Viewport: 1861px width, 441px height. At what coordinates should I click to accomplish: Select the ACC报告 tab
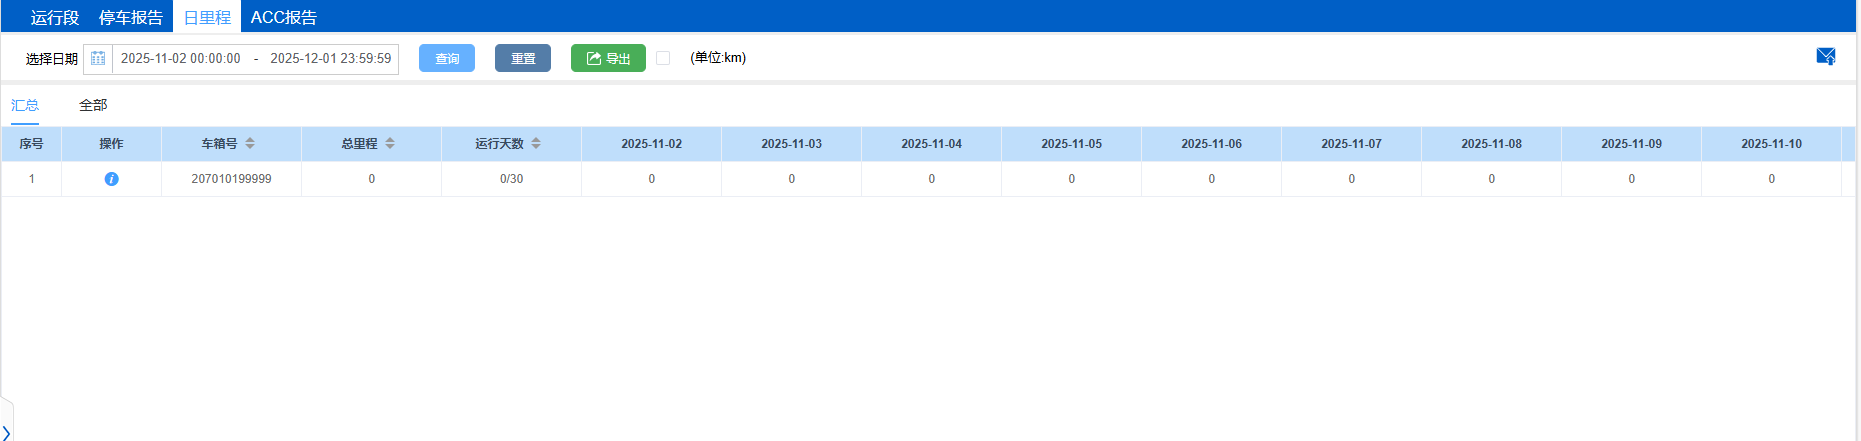283,17
